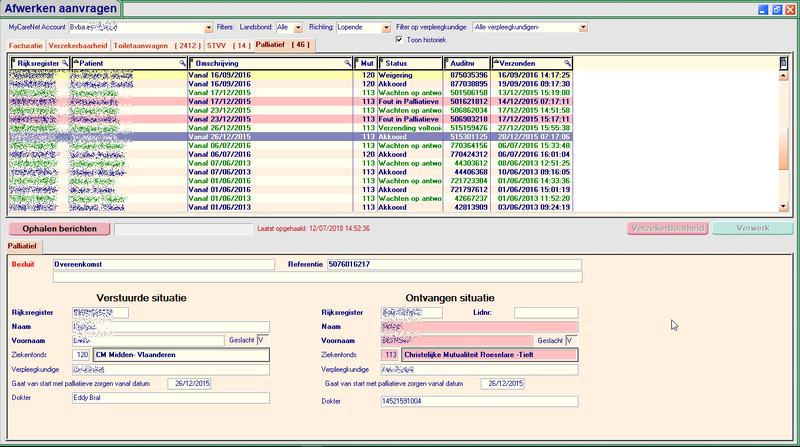This screenshot has width=800, height=447.
Task: Click the Referentie input field
Action: tap(453, 265)
